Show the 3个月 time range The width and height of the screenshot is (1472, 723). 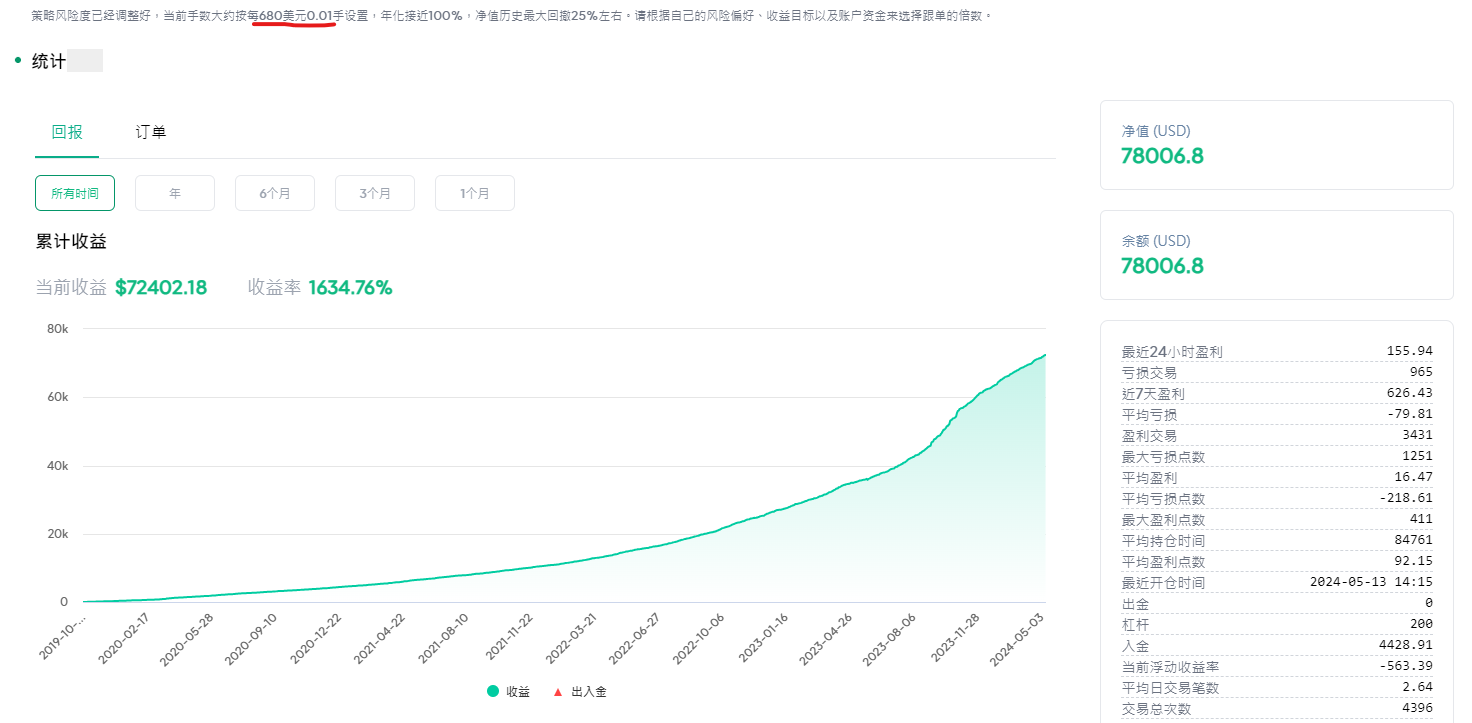375,193
